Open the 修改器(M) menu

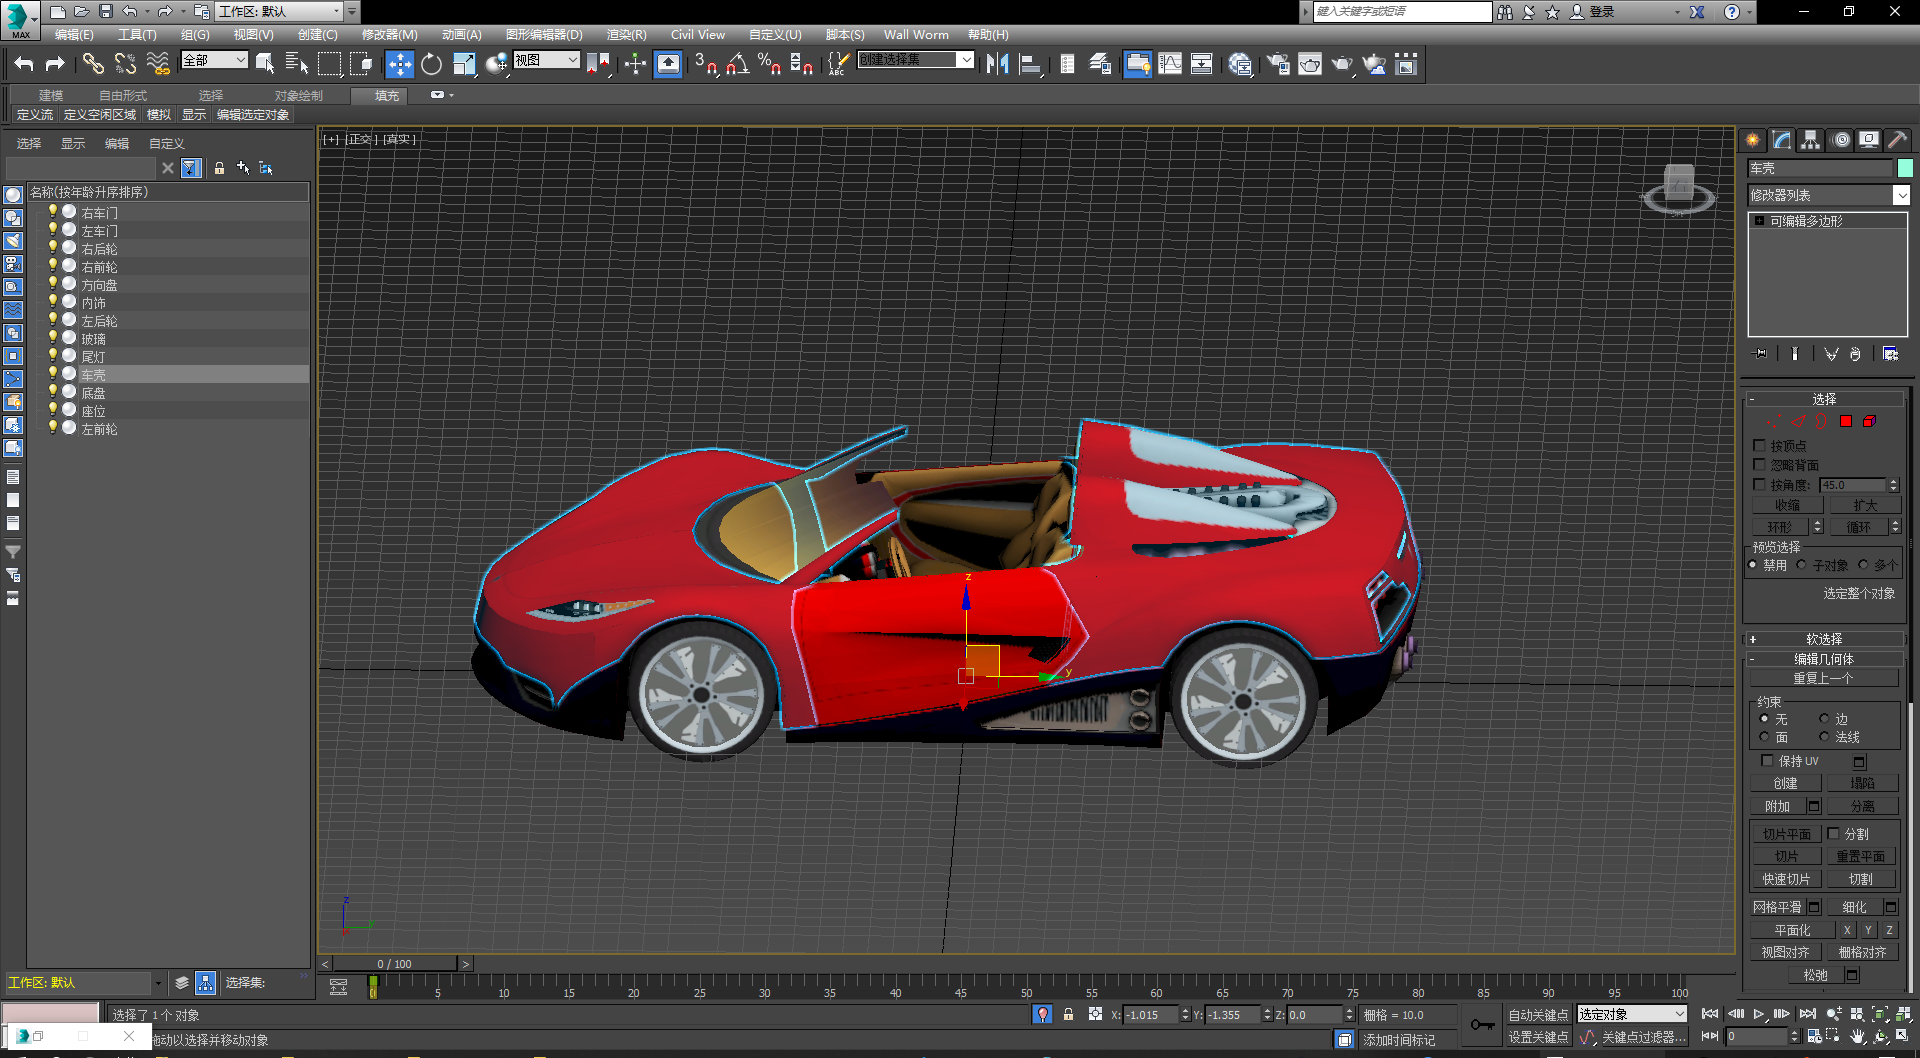coord(389,35)
